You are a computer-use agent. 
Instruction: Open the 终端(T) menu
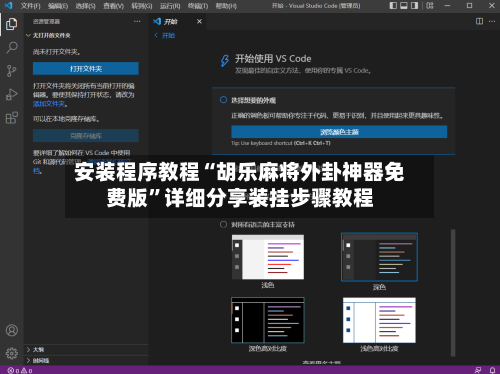tap(198, 6)
